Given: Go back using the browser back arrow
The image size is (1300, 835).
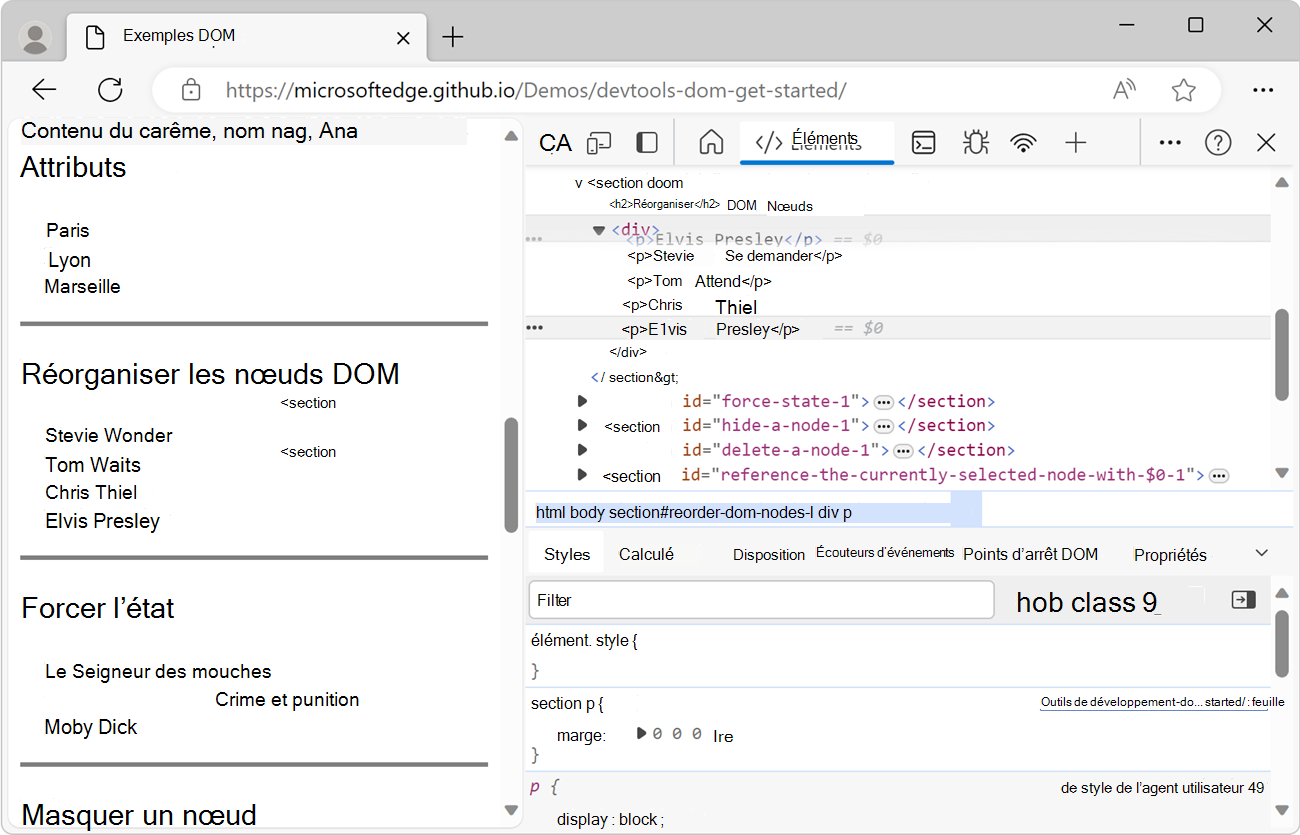Looking at the screenshot, I should 44,90.
